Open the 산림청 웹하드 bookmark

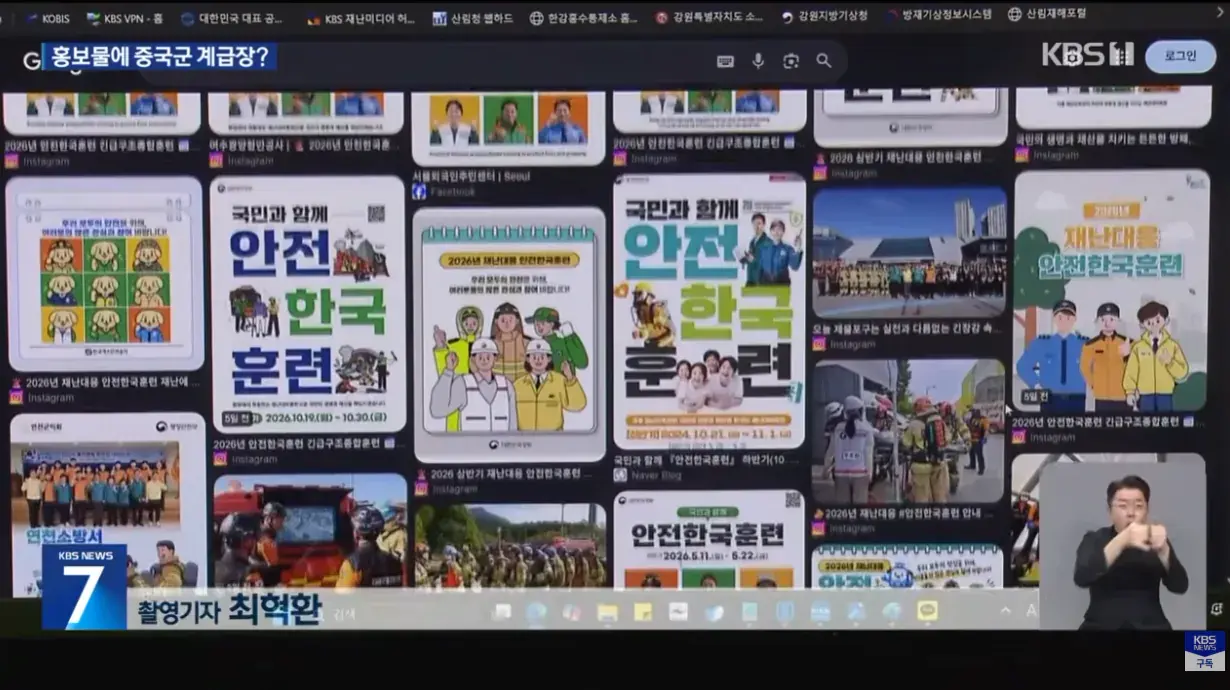pos(473,18)
